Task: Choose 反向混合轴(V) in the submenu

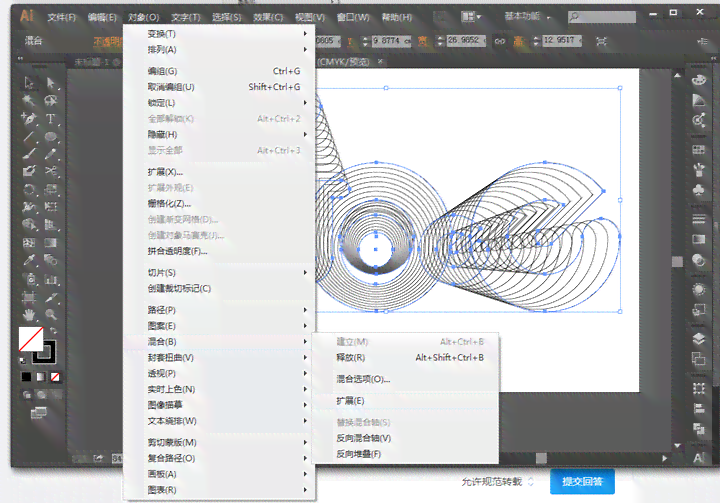Action: click(405, 438)
